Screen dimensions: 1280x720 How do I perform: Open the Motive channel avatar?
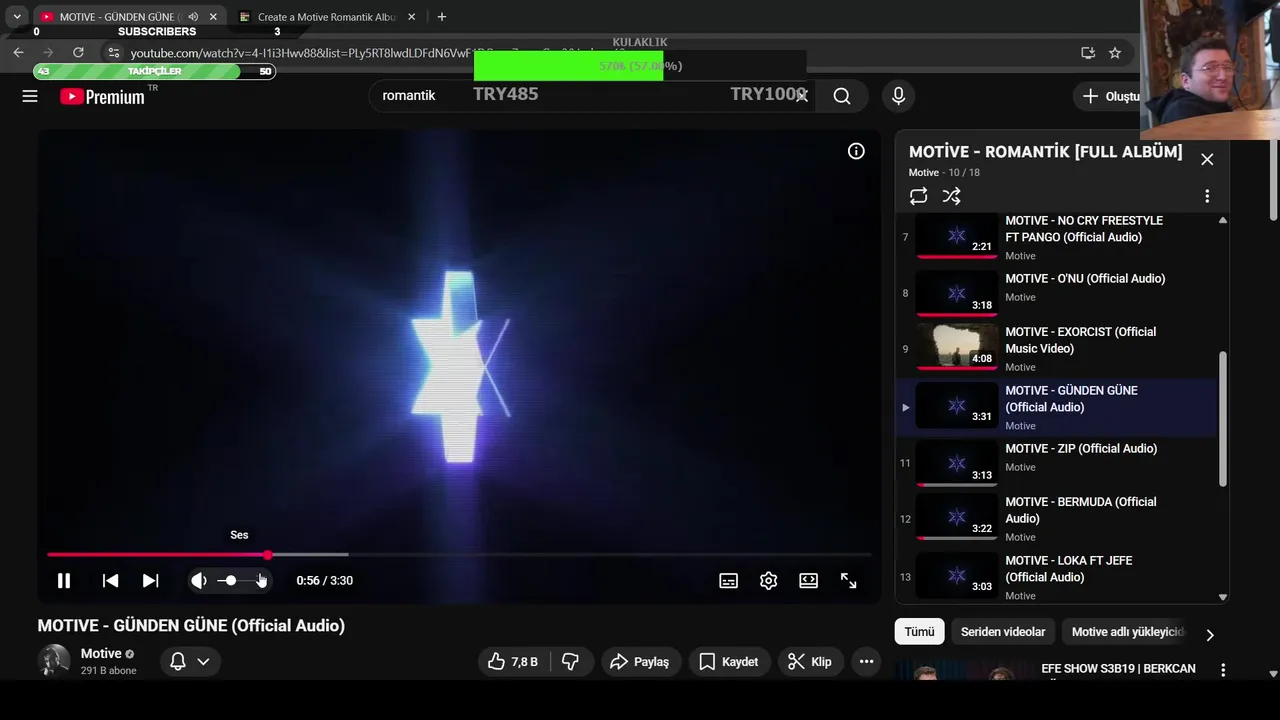point(54,661)
